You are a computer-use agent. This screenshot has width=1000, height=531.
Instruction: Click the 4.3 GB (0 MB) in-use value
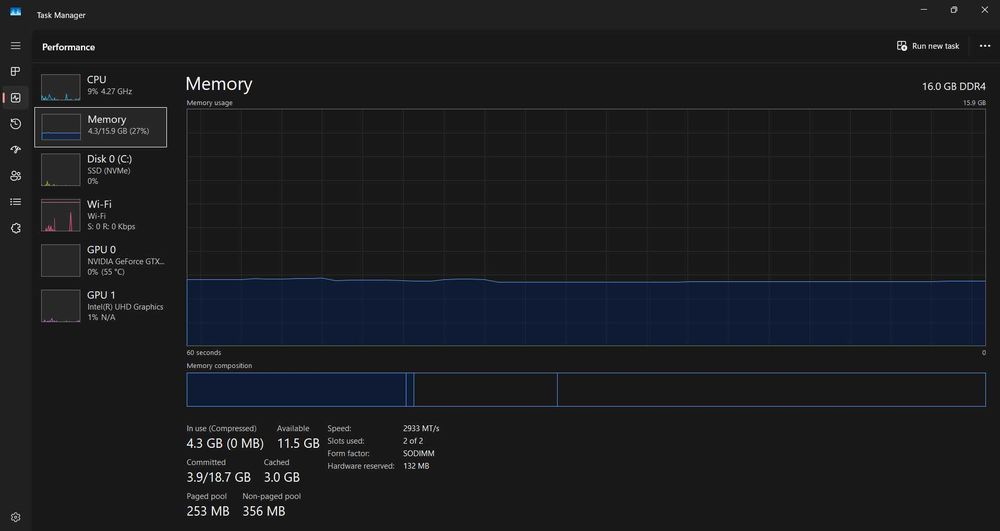(x=225, y=443)
